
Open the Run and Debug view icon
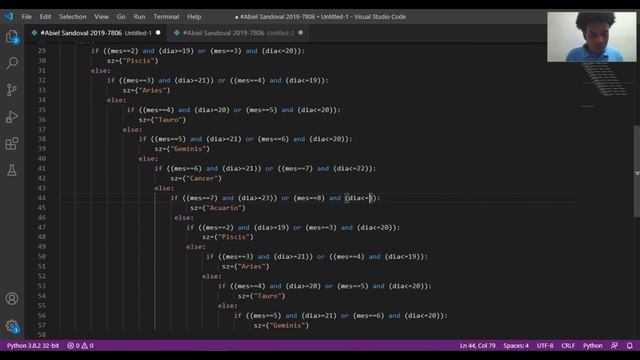12,117
